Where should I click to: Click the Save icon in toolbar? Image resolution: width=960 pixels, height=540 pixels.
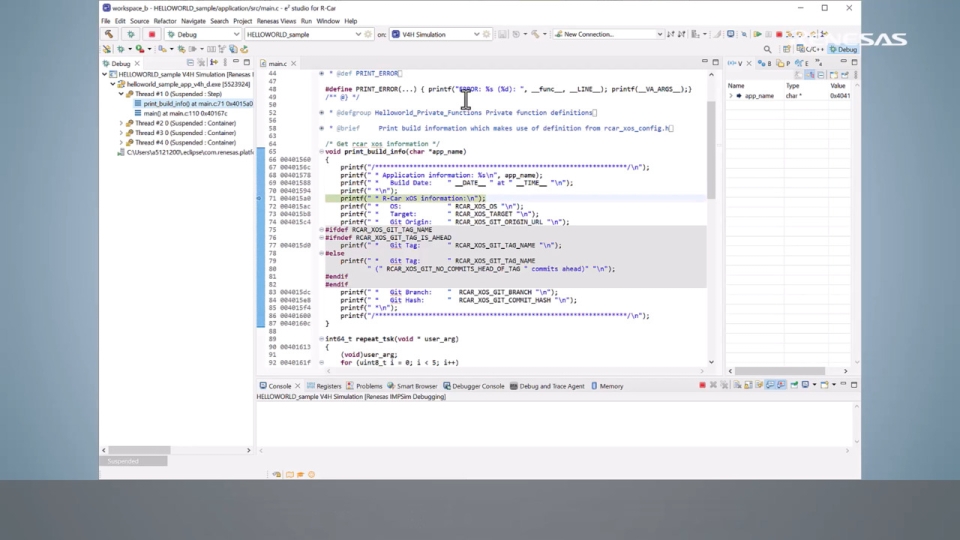tap(503, 34)
